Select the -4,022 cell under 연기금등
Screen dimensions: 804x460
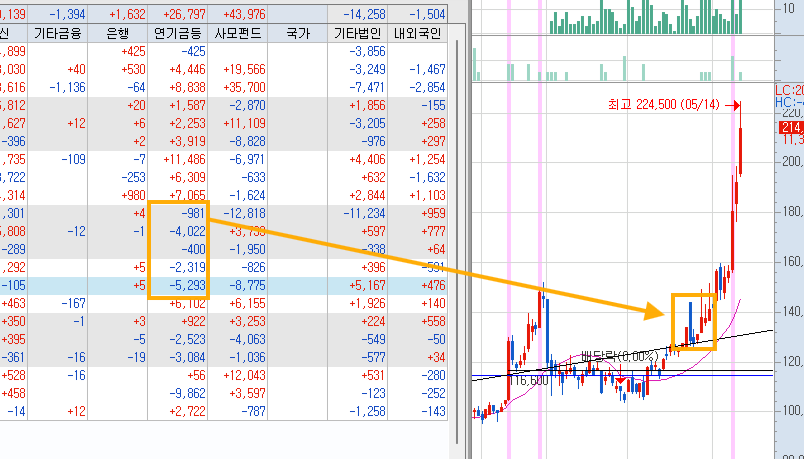187,231
